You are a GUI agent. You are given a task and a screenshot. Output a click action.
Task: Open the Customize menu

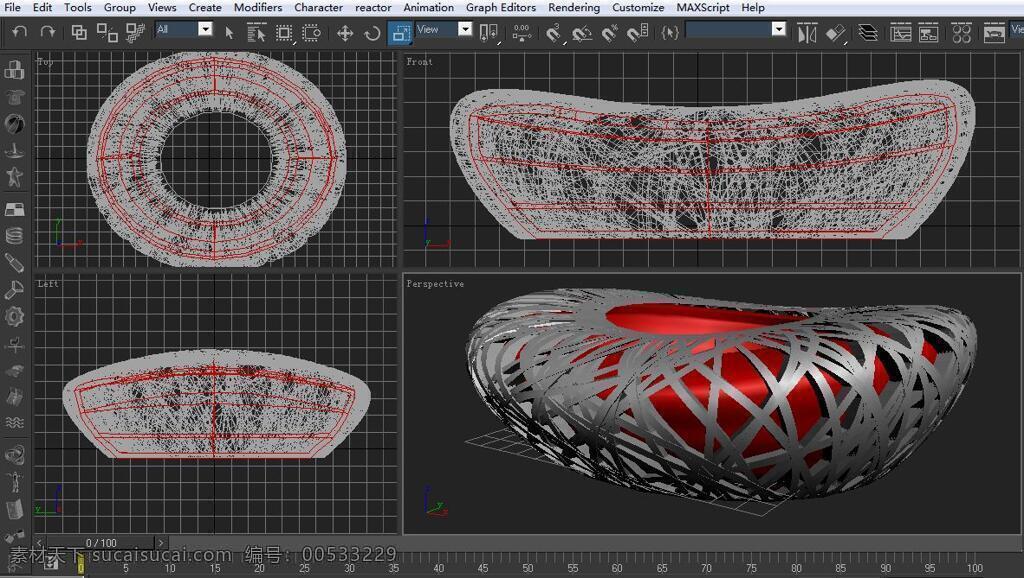tap(638, 8)
